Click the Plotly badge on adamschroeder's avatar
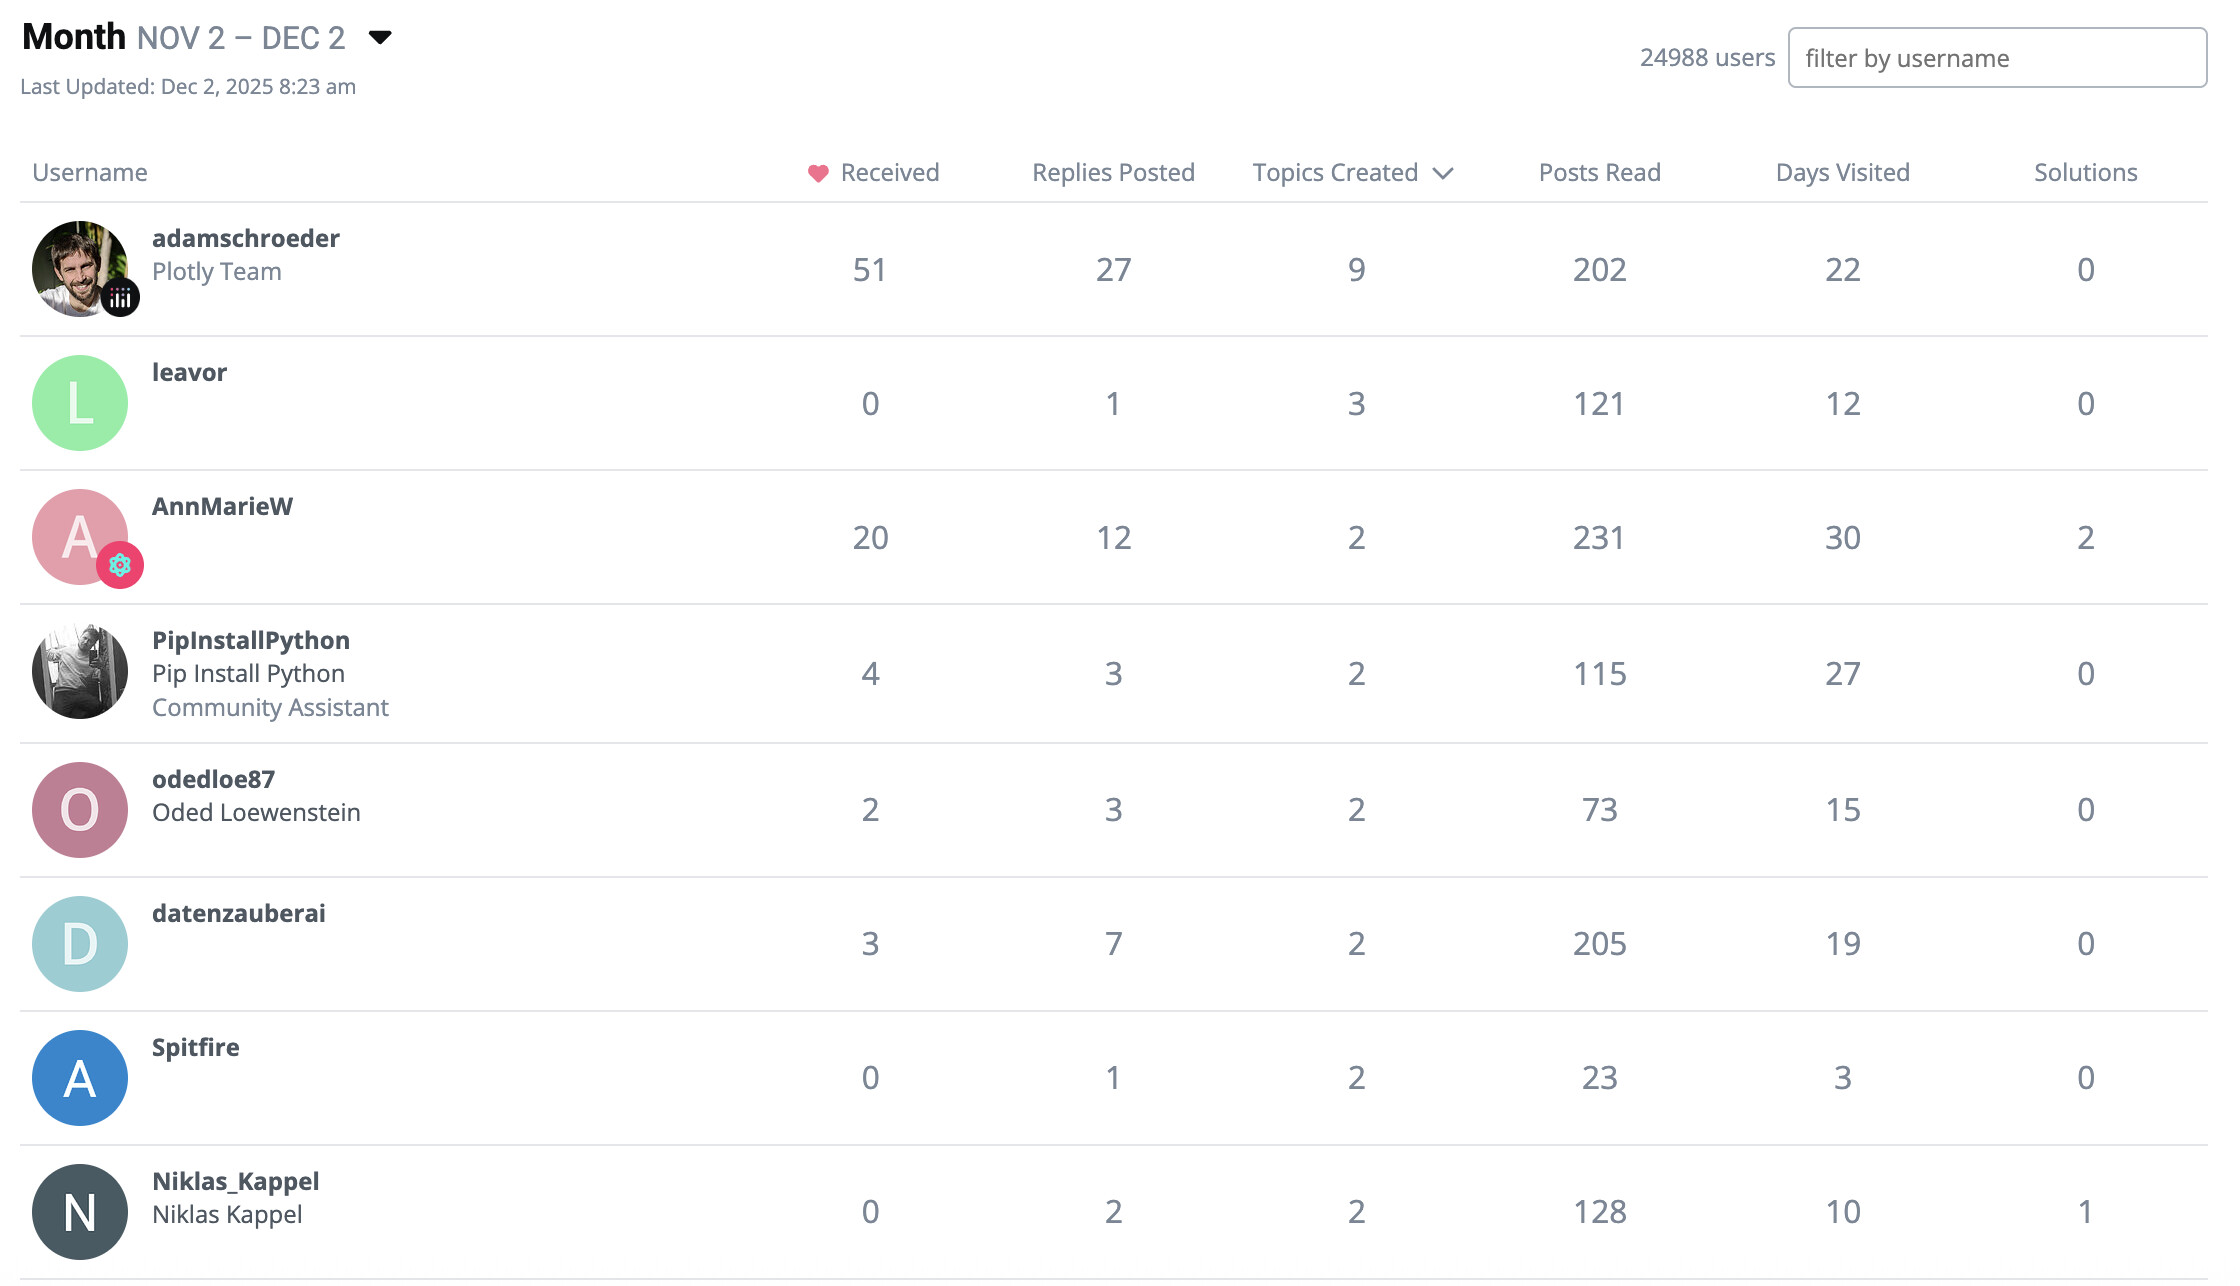Image resolution: width=2240 pixels, height=1286 pixels. click(x=120, y=298)
